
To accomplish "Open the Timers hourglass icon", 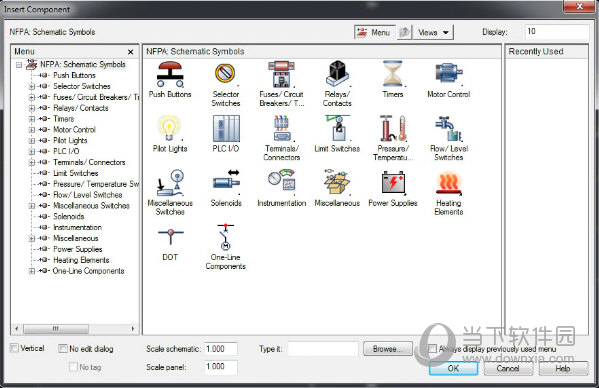I will pyautogui.click(x=393, y=74).
